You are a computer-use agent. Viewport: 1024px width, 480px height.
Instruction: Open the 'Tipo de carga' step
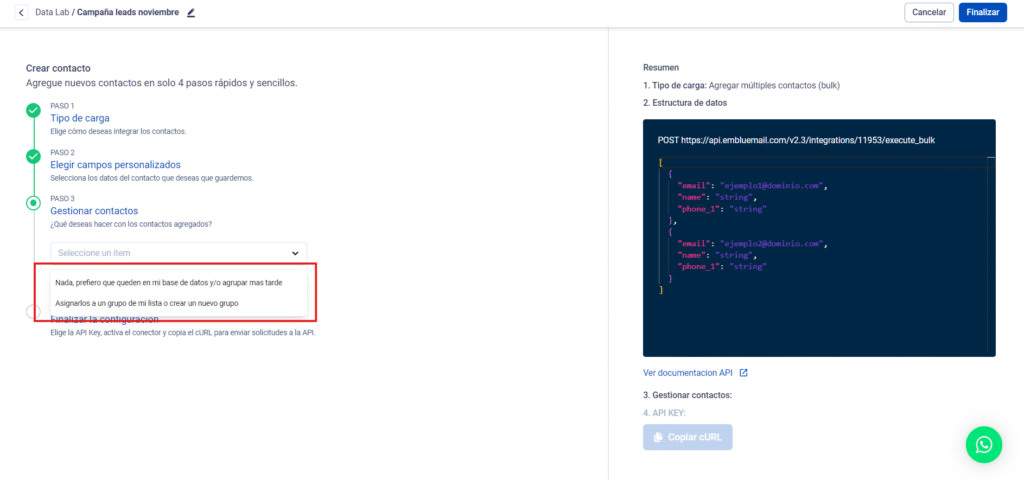click(80, 118)
